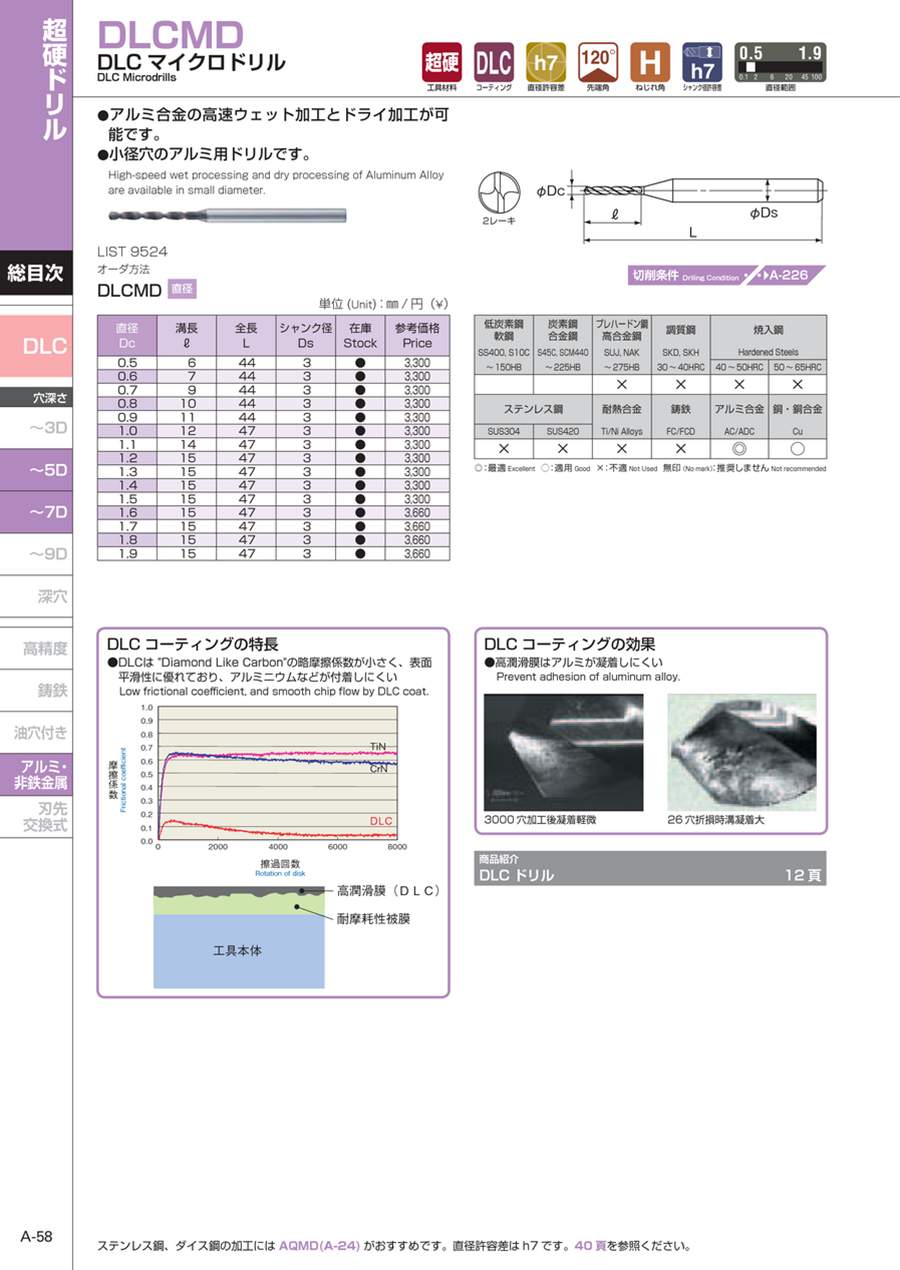
Task: Click the ◎ rating under アルミ合金
Action: [x=739, y=448]
